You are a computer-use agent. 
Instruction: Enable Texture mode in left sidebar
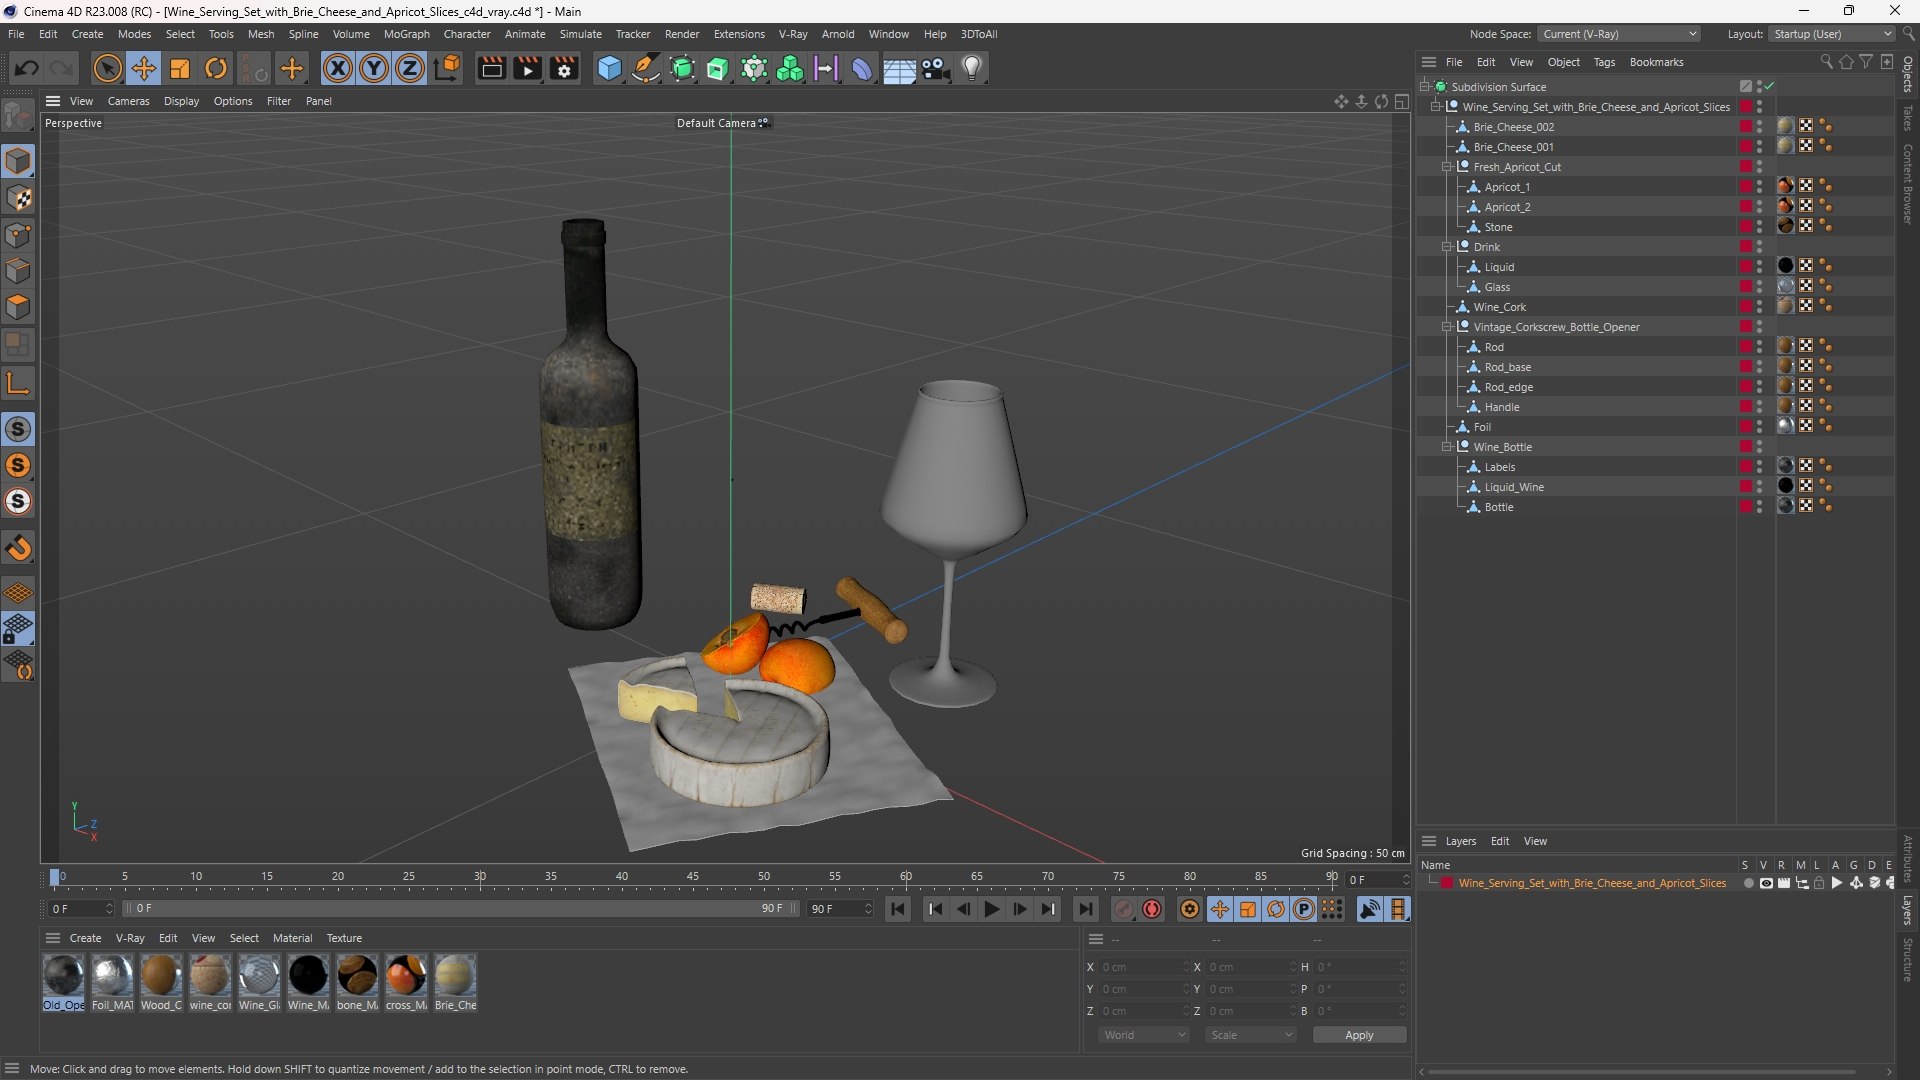coord(18,198)
